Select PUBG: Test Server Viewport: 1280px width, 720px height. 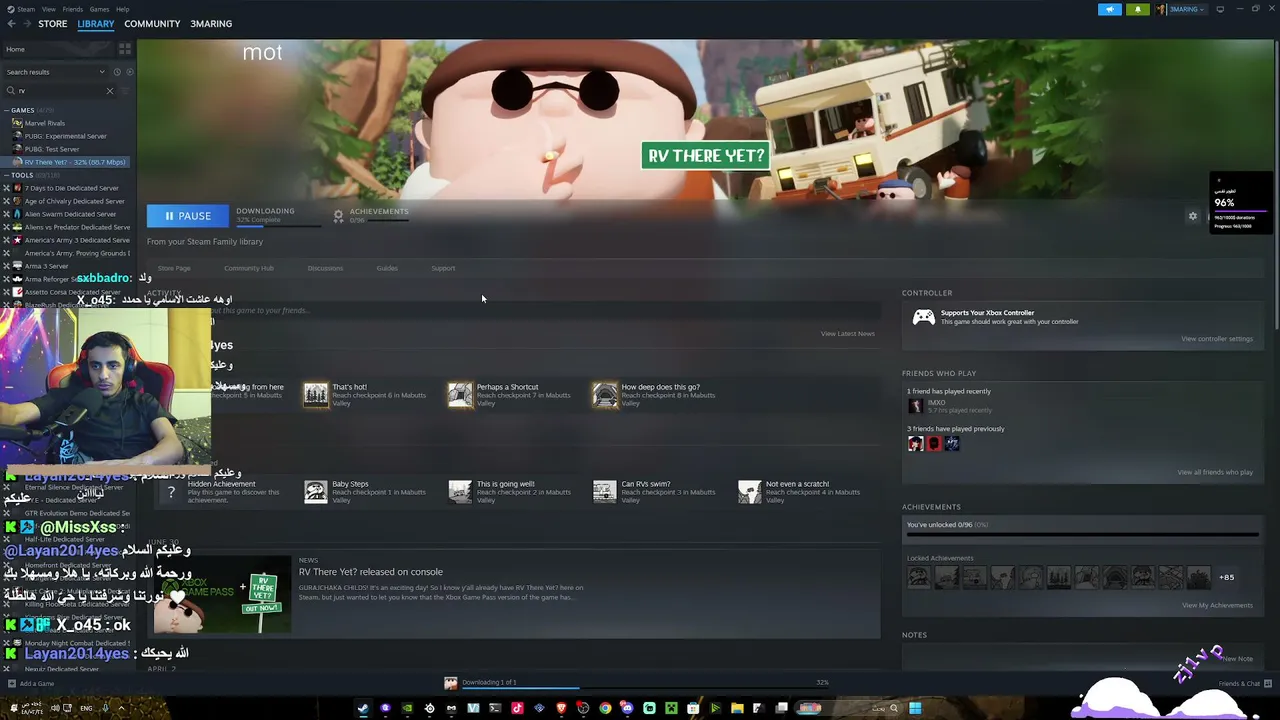pyautogui.click(x=52, y=149)
